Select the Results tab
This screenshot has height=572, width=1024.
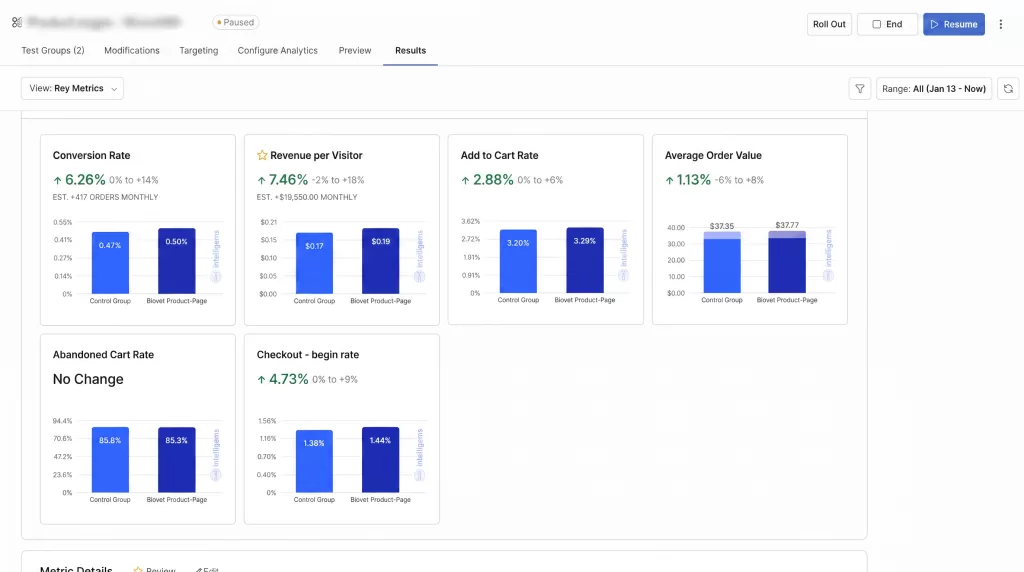[x=410, y=50]
